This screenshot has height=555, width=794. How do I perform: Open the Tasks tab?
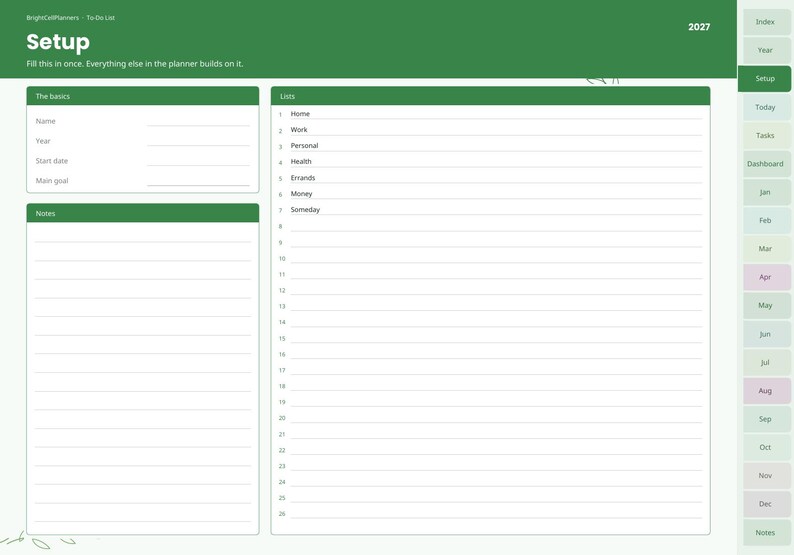pyautogui.click(x=765, y=135)
